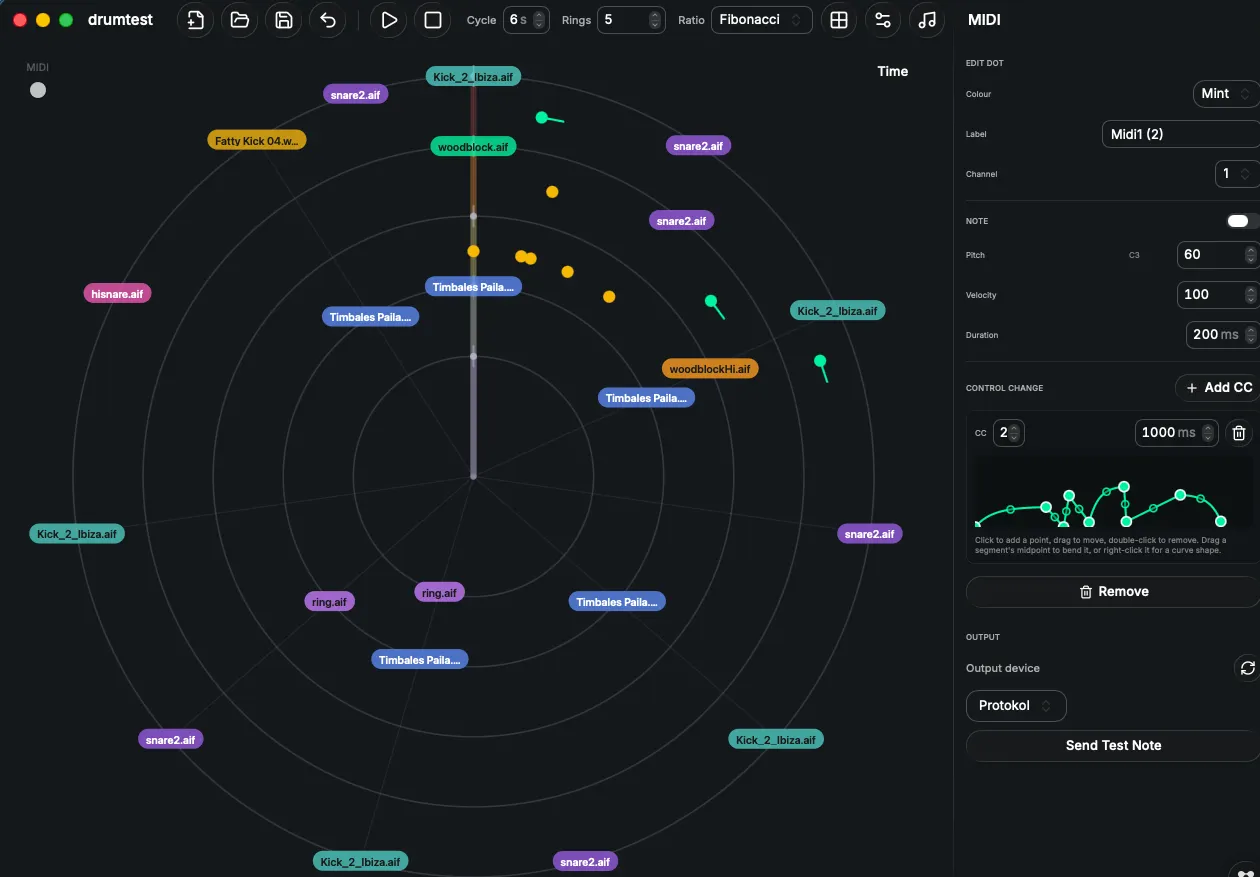Focus the Label field containing Midi1 (2)

click(x=1180, y=134)
